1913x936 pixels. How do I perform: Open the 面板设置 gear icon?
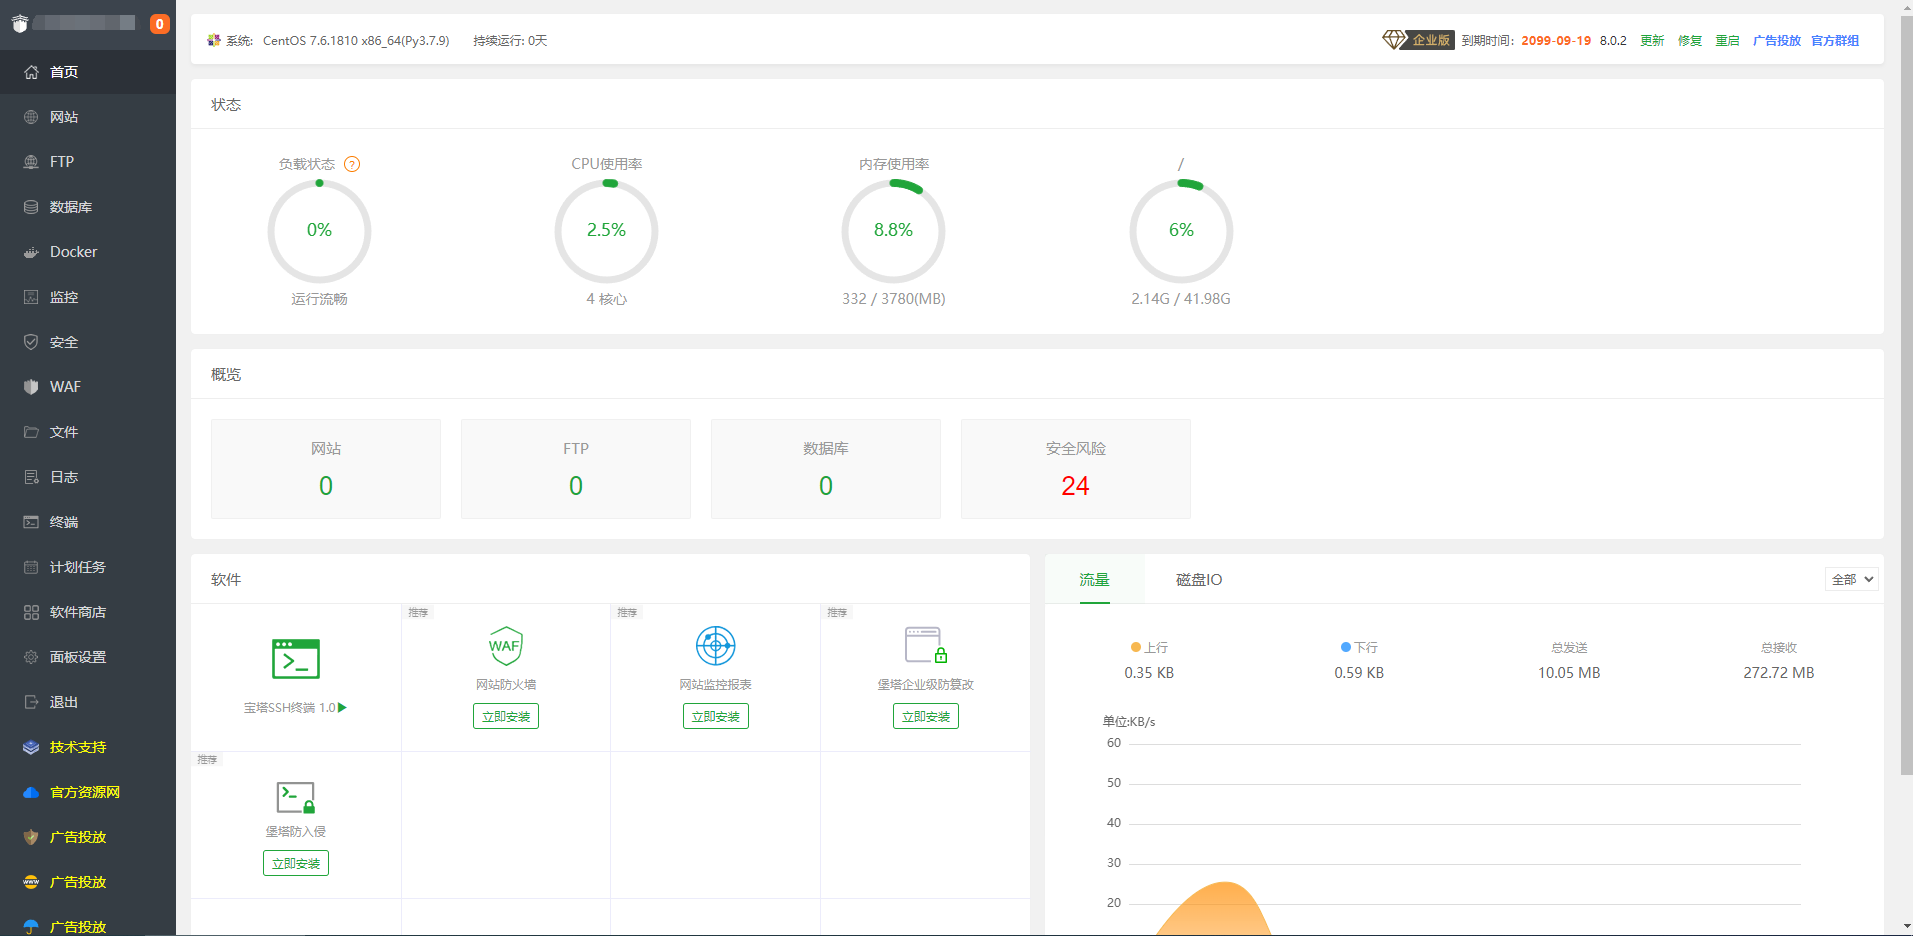(31, 657)
